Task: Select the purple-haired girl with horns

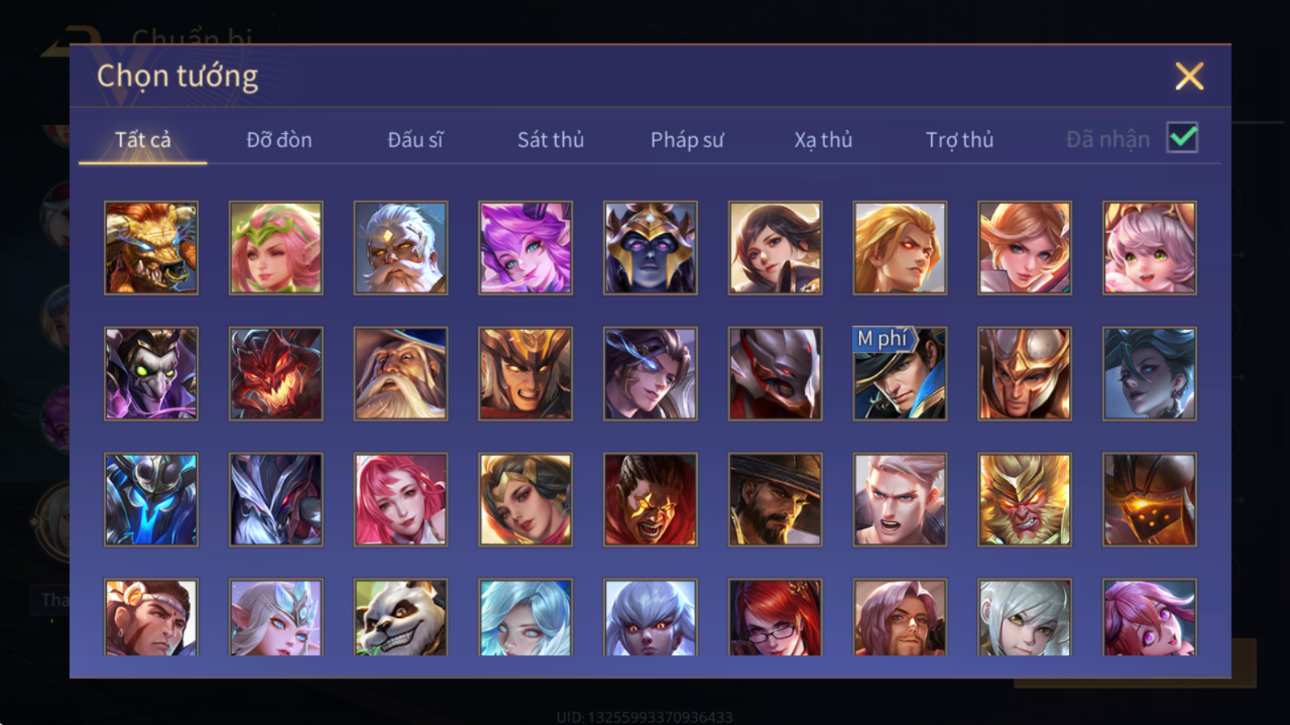Action: pos(525,248)
